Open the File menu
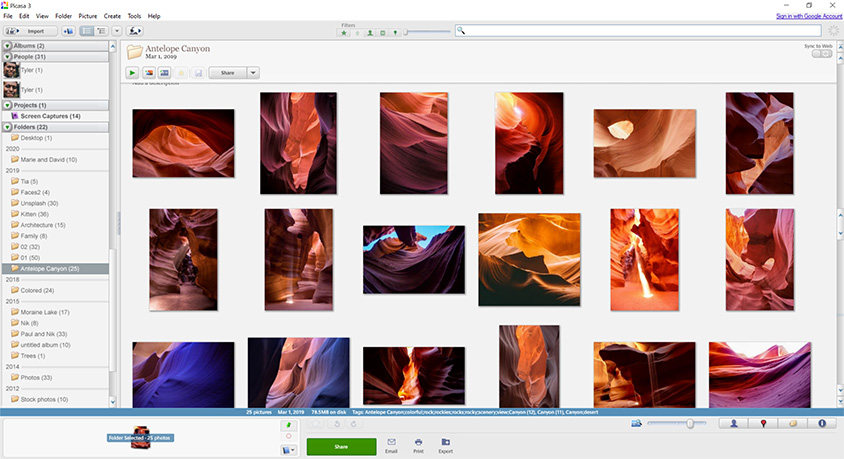The width and height of the screenshot is (844, 459). 8,16
